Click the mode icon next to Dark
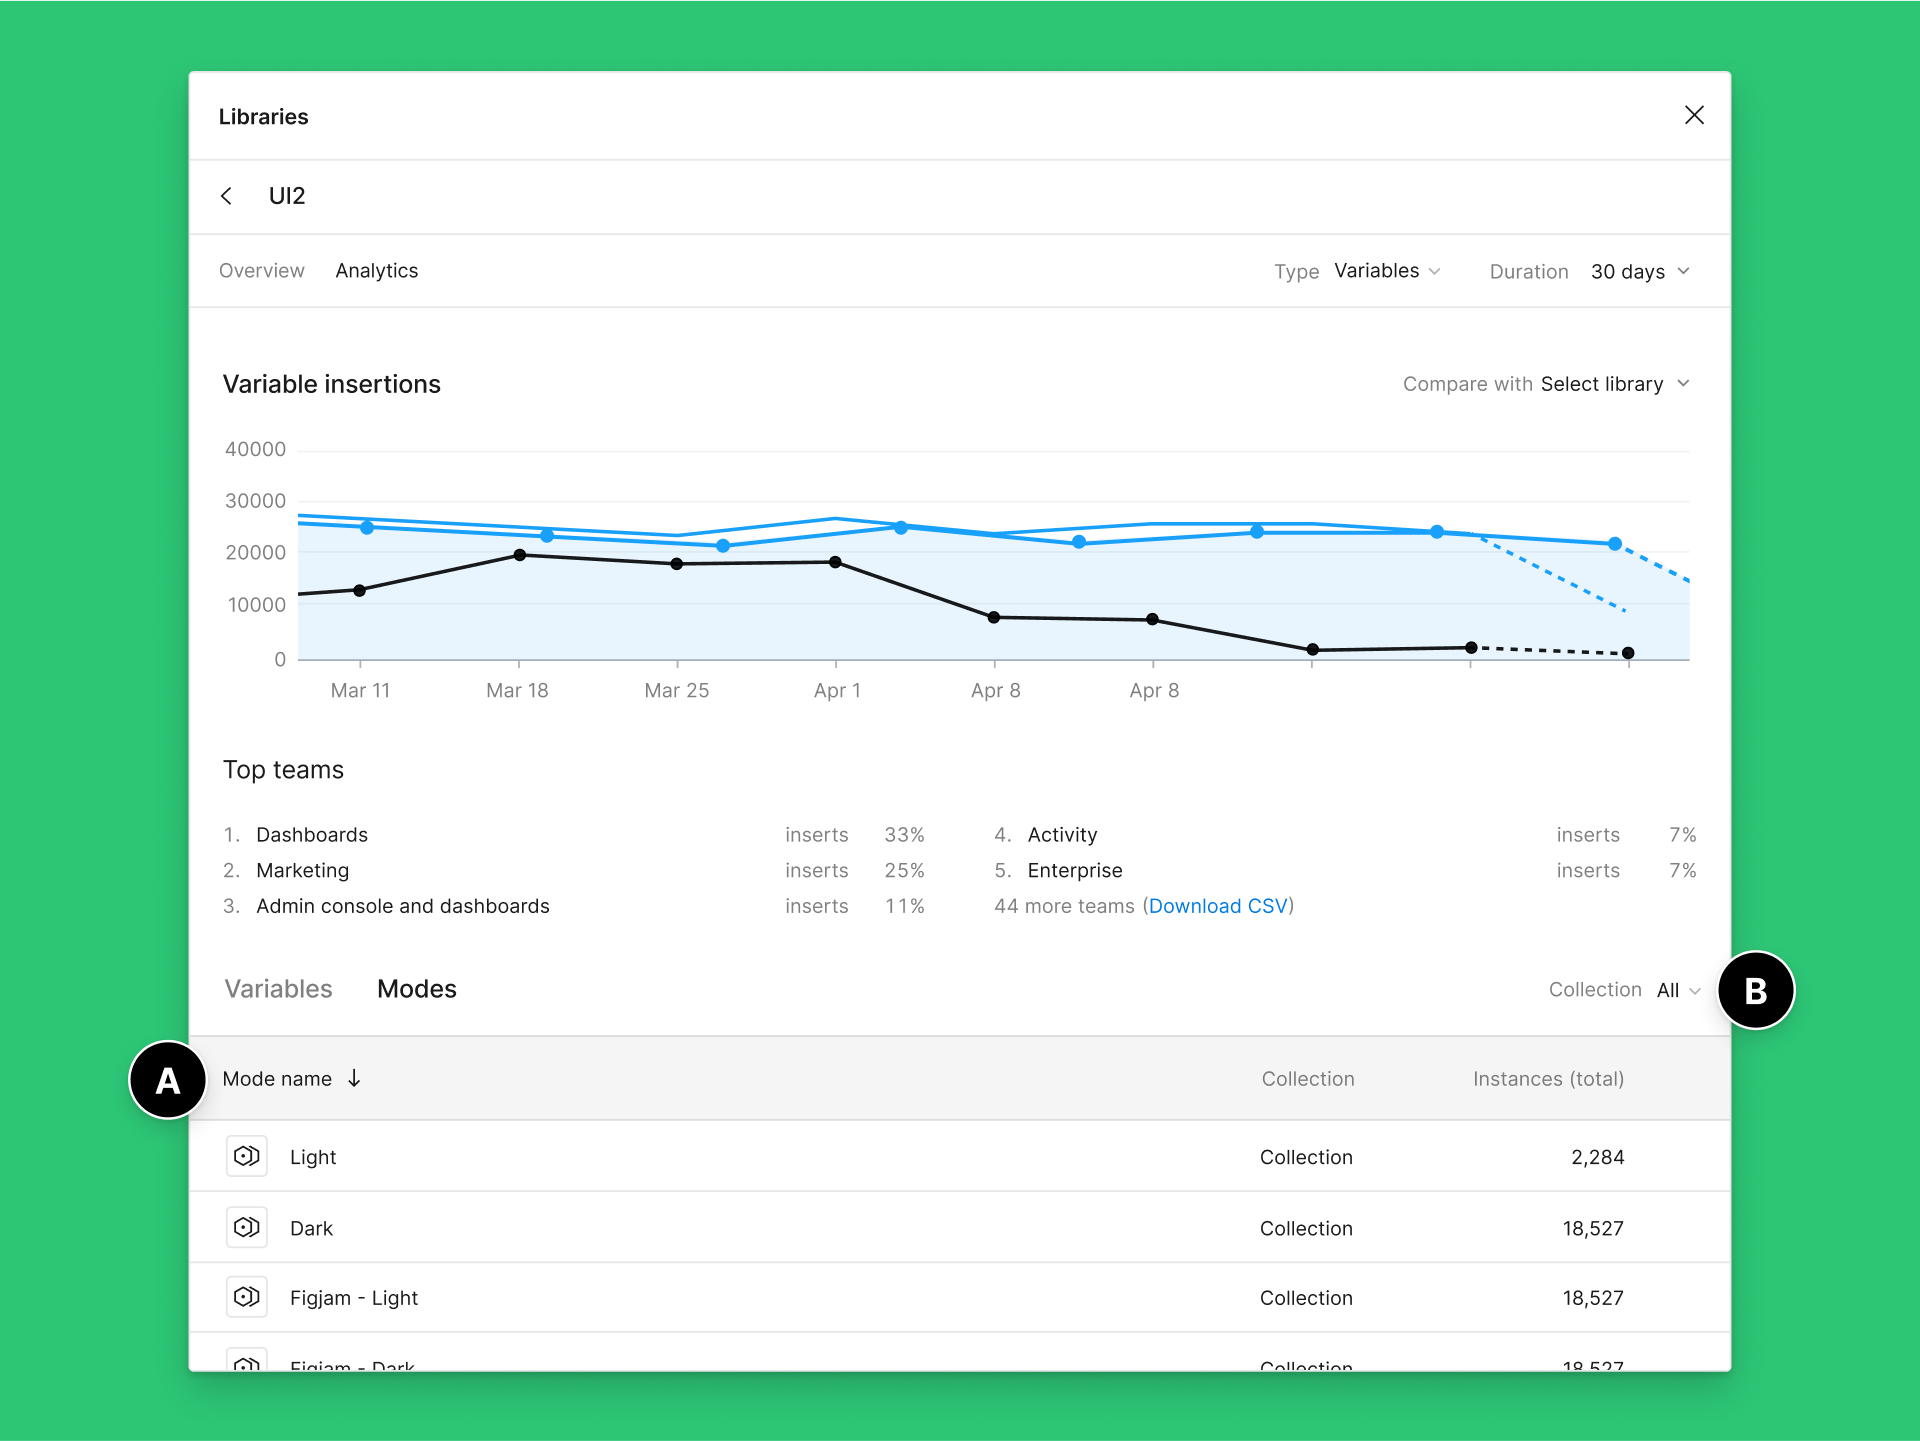The width and height of the screenshot is (1920, 1441). coord(246,1227)
